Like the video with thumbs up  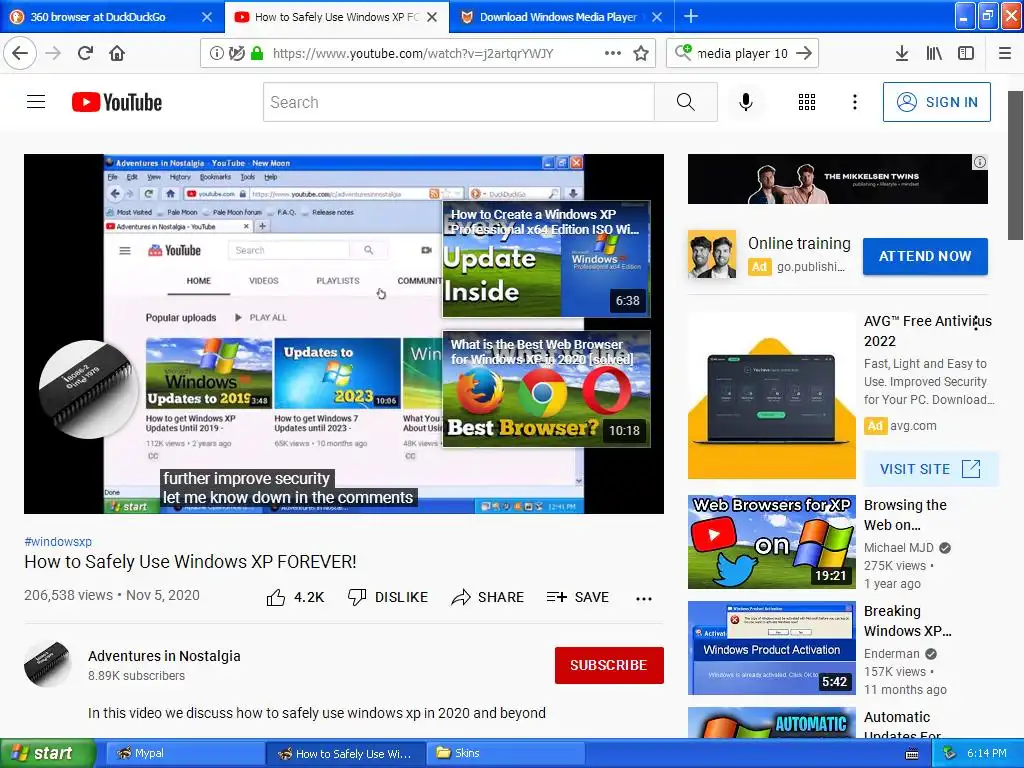point(295,597)
